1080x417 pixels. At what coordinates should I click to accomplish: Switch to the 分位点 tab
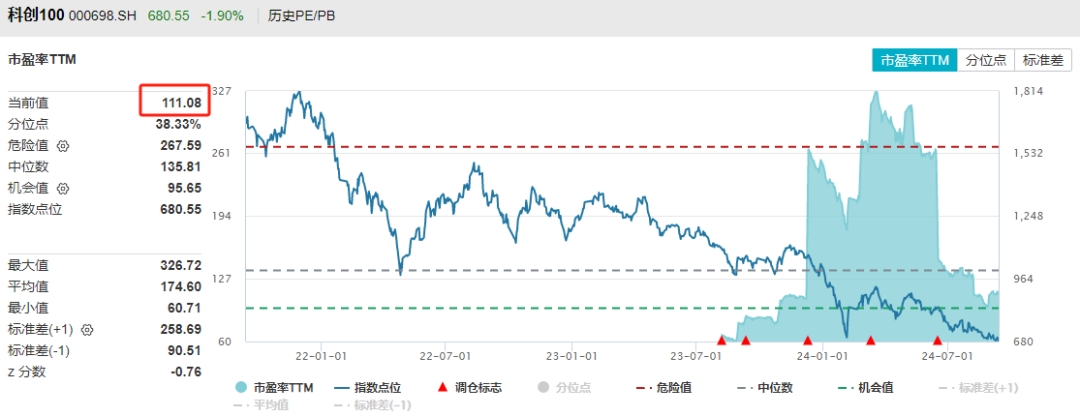[x=986, y=61]
